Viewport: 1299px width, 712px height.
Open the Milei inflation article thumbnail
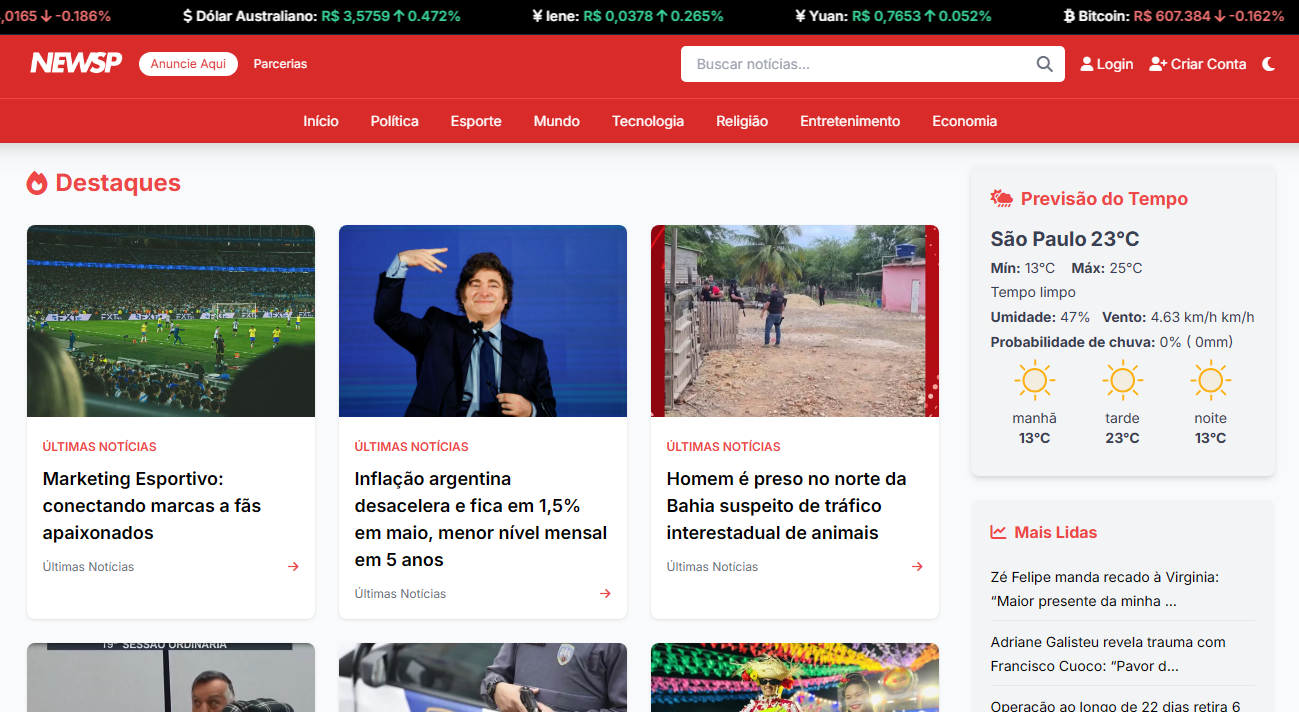tap(483, 321)
